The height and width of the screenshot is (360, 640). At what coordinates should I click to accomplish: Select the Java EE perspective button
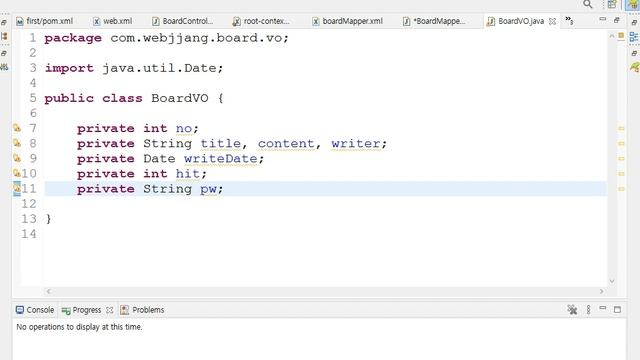tap(633, 4)
